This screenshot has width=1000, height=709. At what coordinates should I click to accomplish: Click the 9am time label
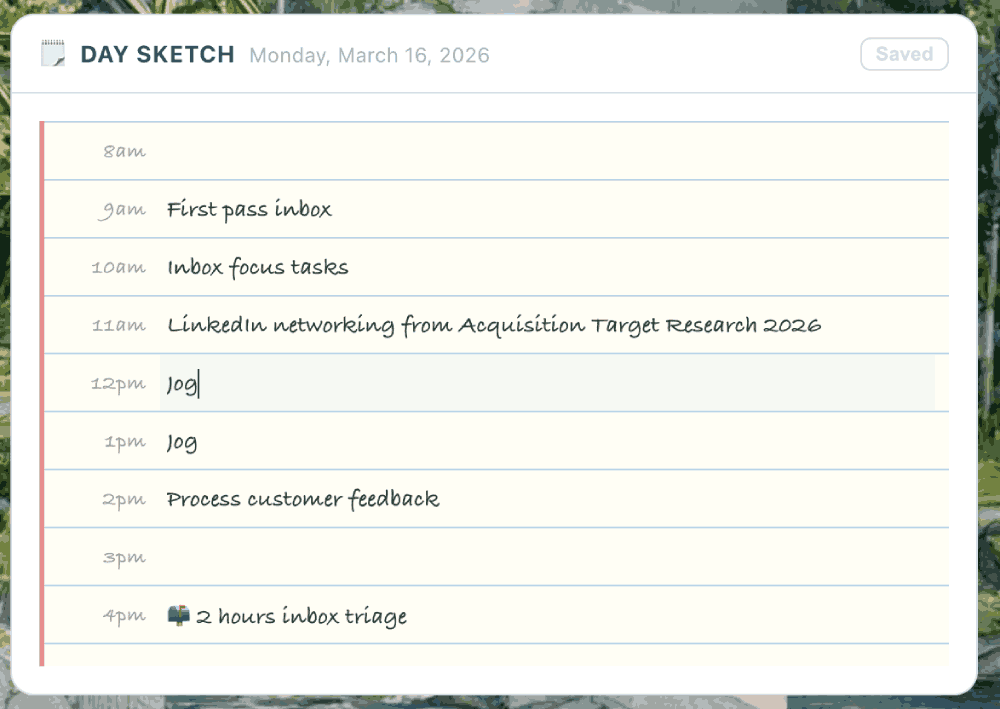coord(122,211)
